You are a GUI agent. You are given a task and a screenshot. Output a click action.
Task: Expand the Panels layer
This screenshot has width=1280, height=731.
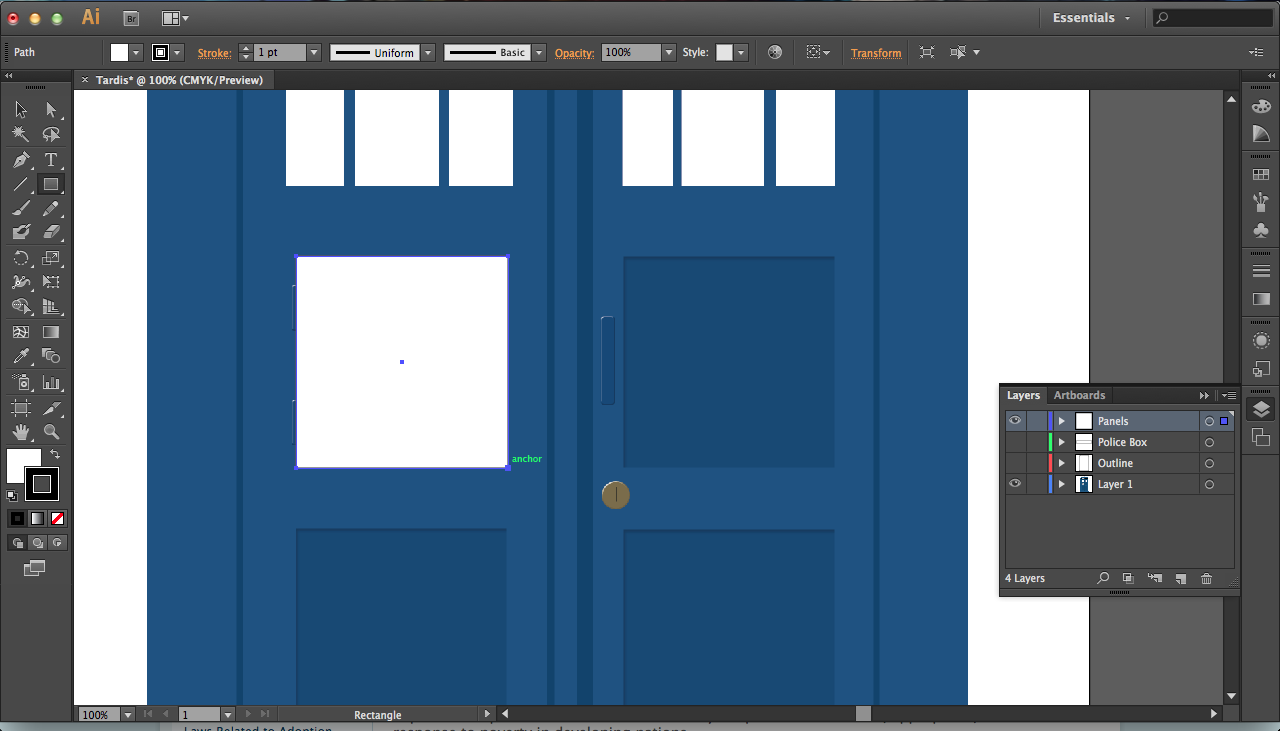pyautogui.click(x=1061, y=421)
